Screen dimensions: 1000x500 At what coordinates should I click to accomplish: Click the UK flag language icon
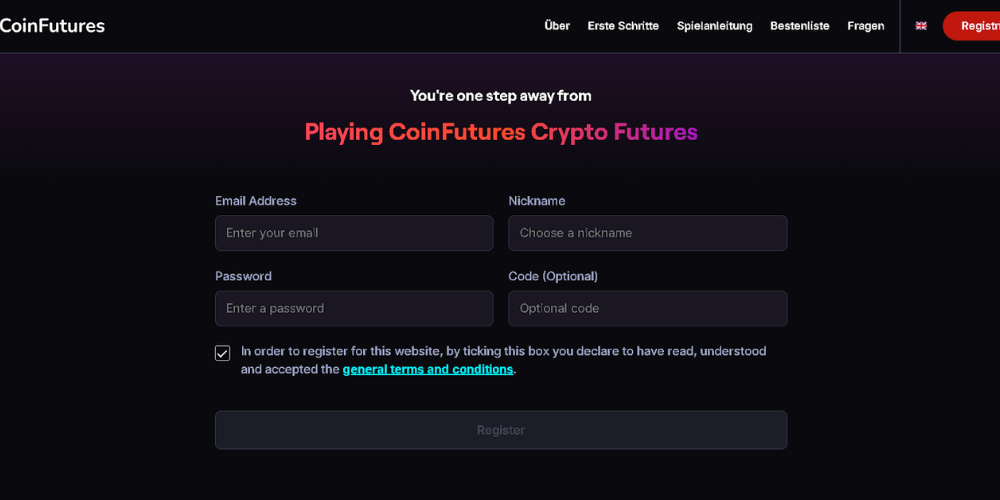921,26
